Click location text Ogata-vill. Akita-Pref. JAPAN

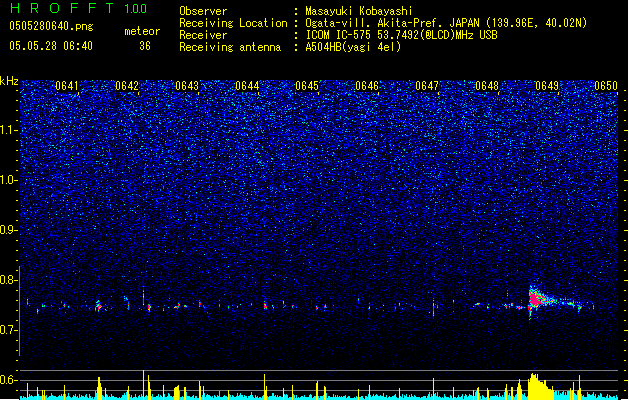(392, 23)
